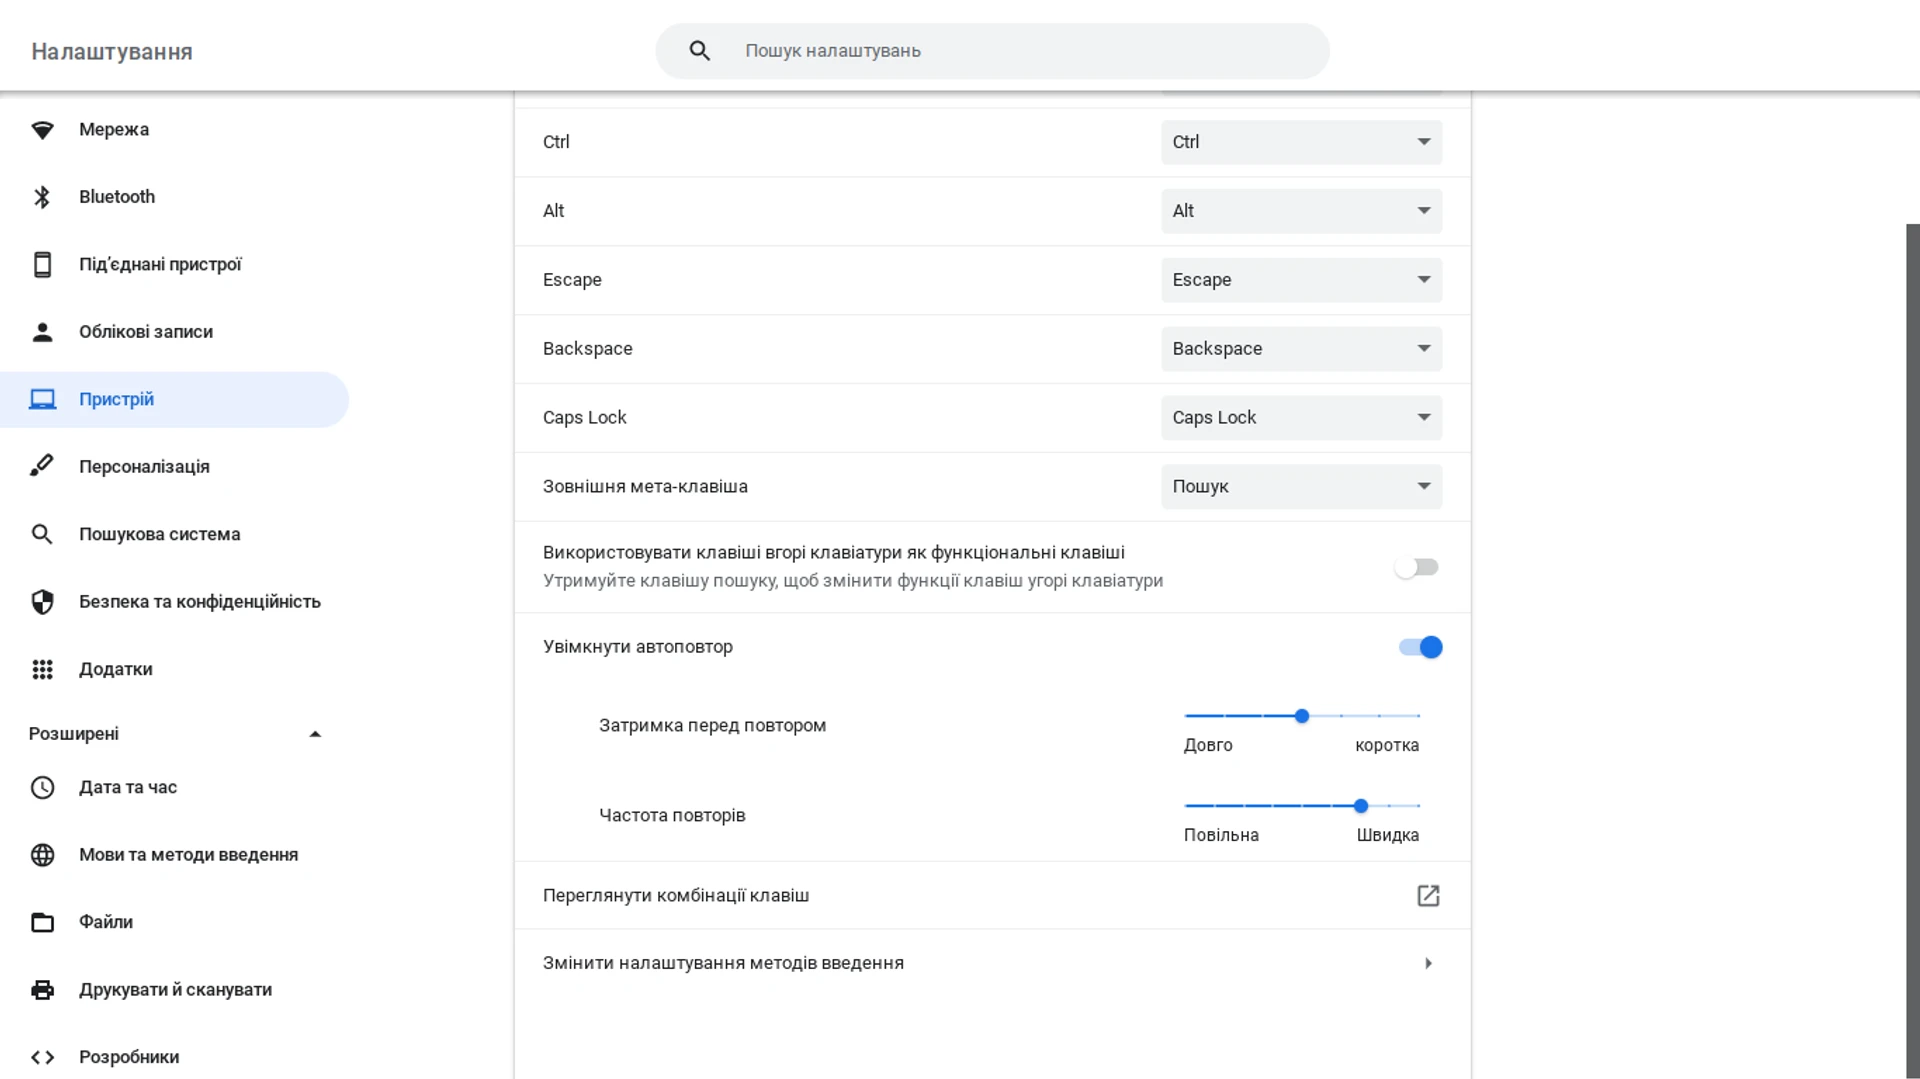The image size is (1920, 1079).
Task: Click the Personalization brush icon
Action: 42,467
